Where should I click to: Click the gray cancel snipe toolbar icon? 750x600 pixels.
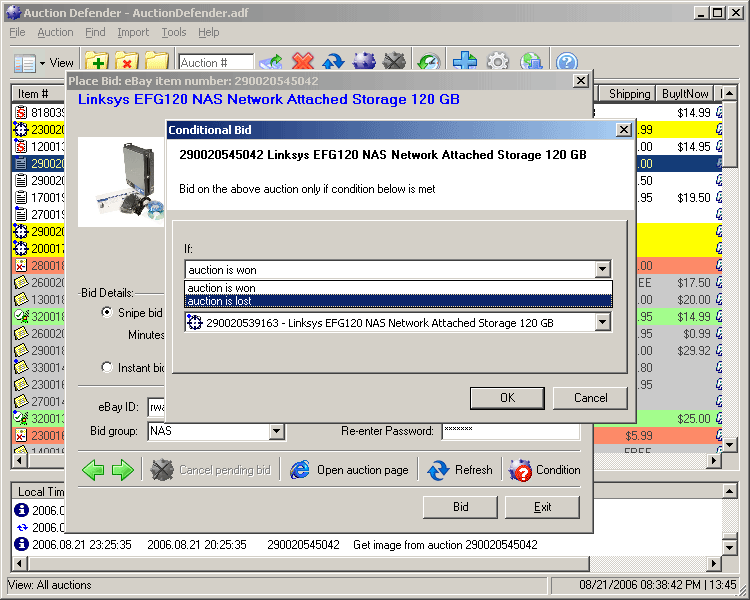[x=394, y=62]
